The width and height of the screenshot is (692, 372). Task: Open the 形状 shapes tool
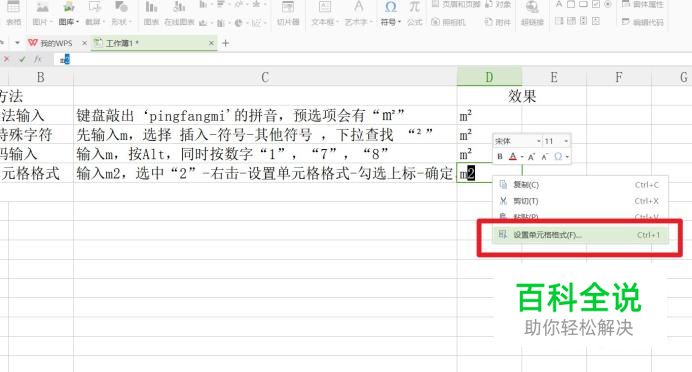[x=121, y=13]
